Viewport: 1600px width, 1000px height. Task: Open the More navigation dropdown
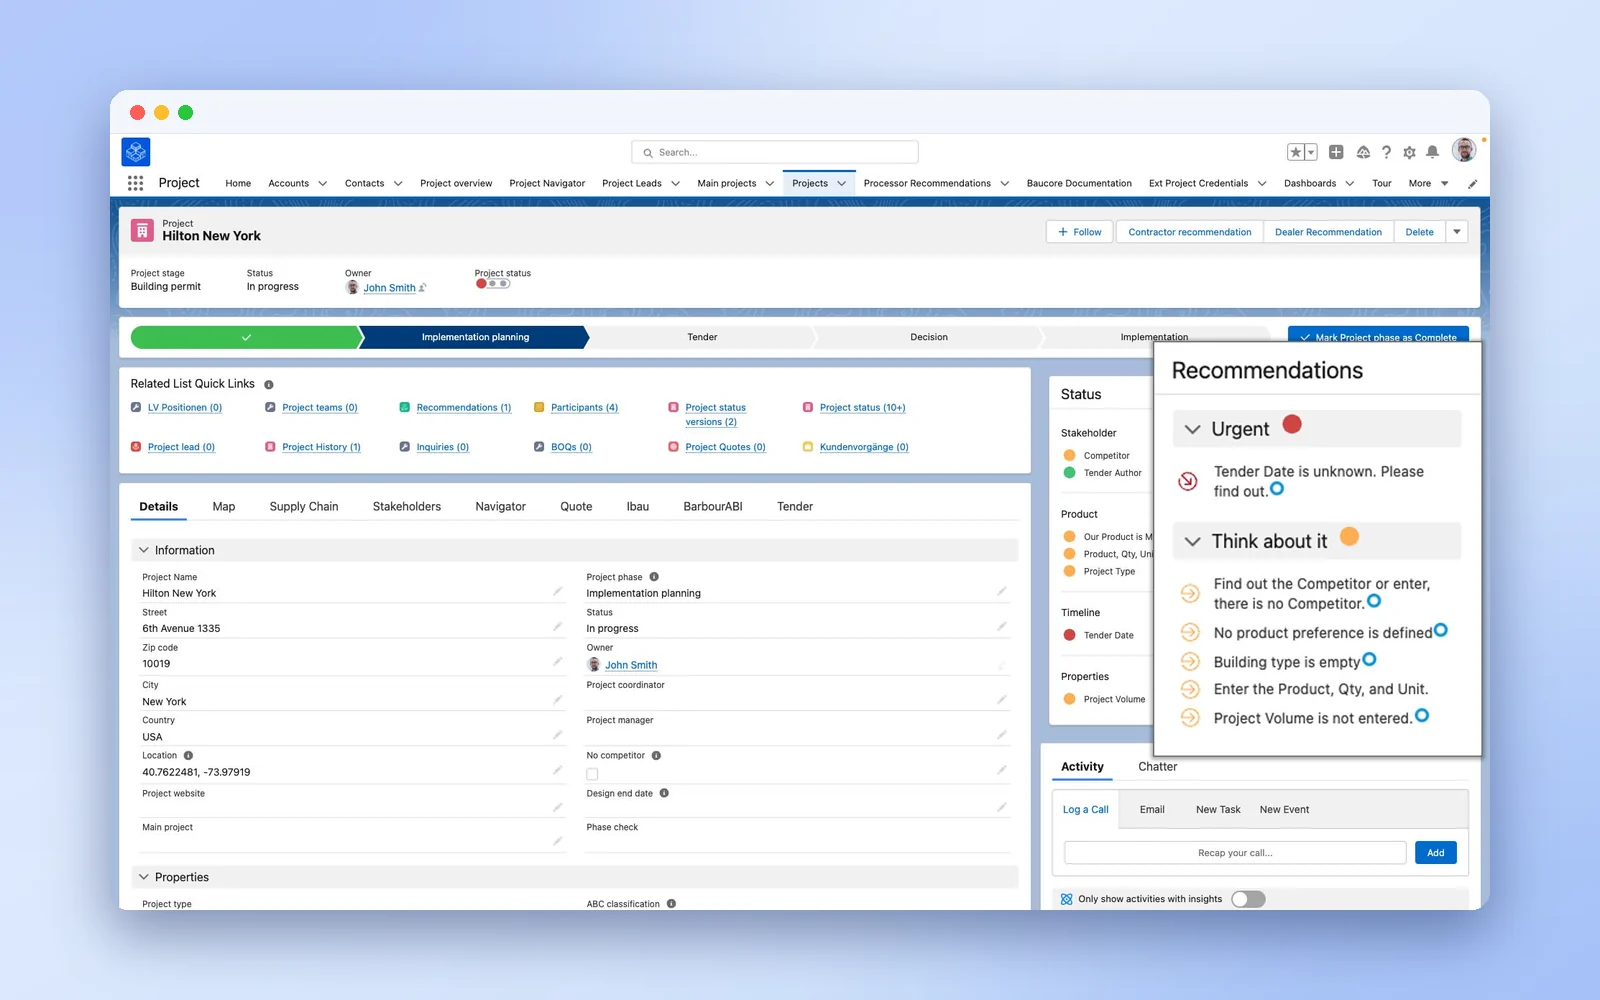click(x=1428, y=184)
